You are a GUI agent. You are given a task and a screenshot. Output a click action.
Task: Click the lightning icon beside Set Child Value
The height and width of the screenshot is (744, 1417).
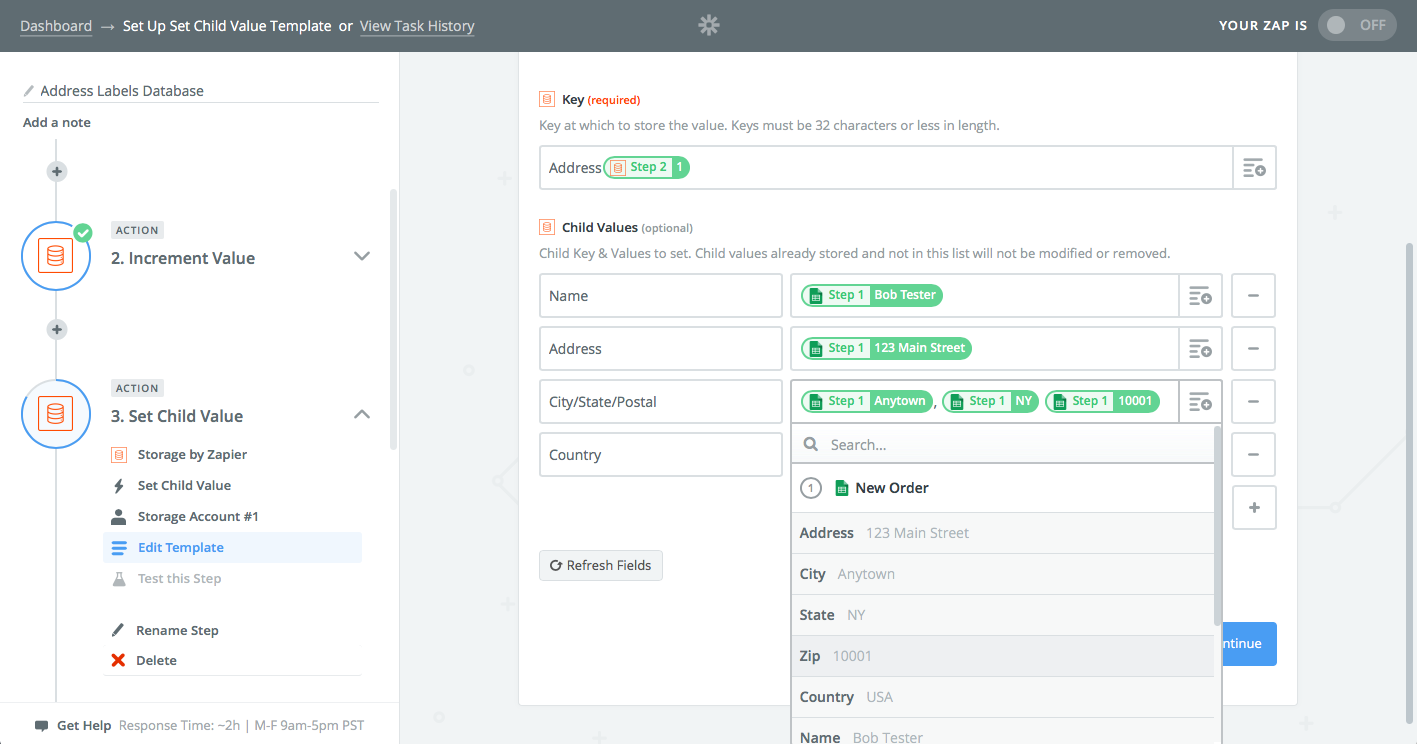[118, 486]
